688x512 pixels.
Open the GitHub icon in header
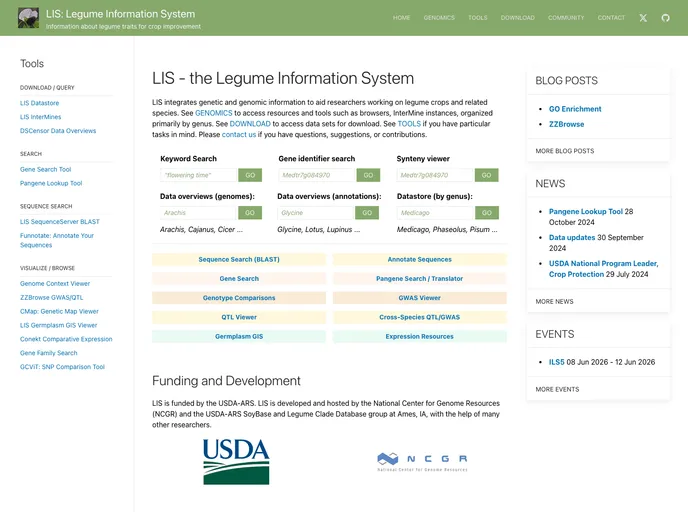pyautogui.click(x=666, y=18)
